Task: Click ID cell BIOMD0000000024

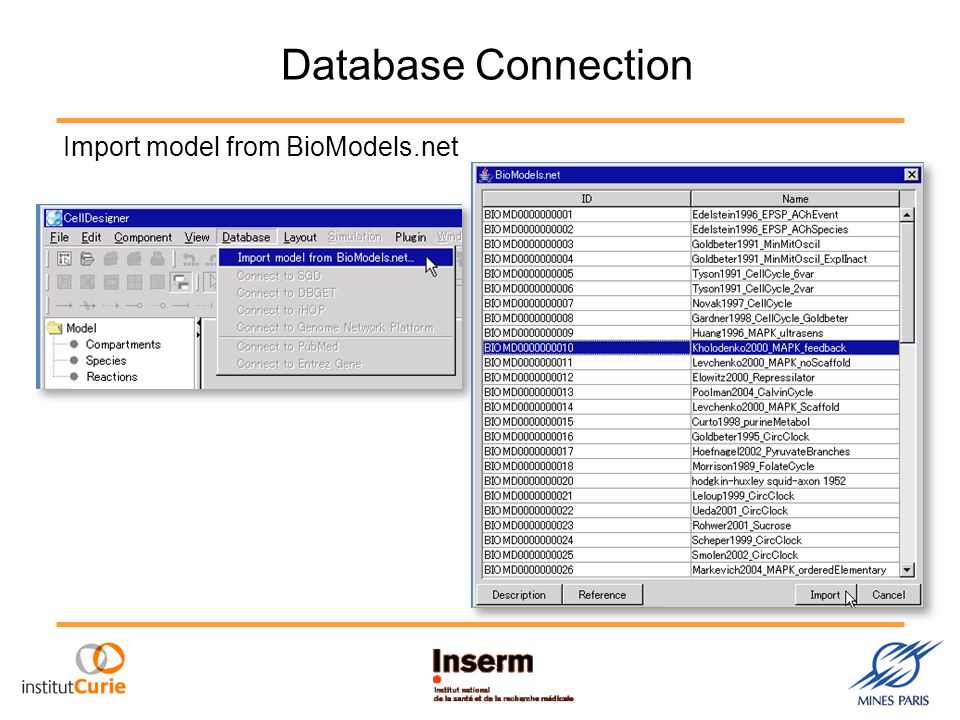Action: pyautogui.click(x=587, y=540)
